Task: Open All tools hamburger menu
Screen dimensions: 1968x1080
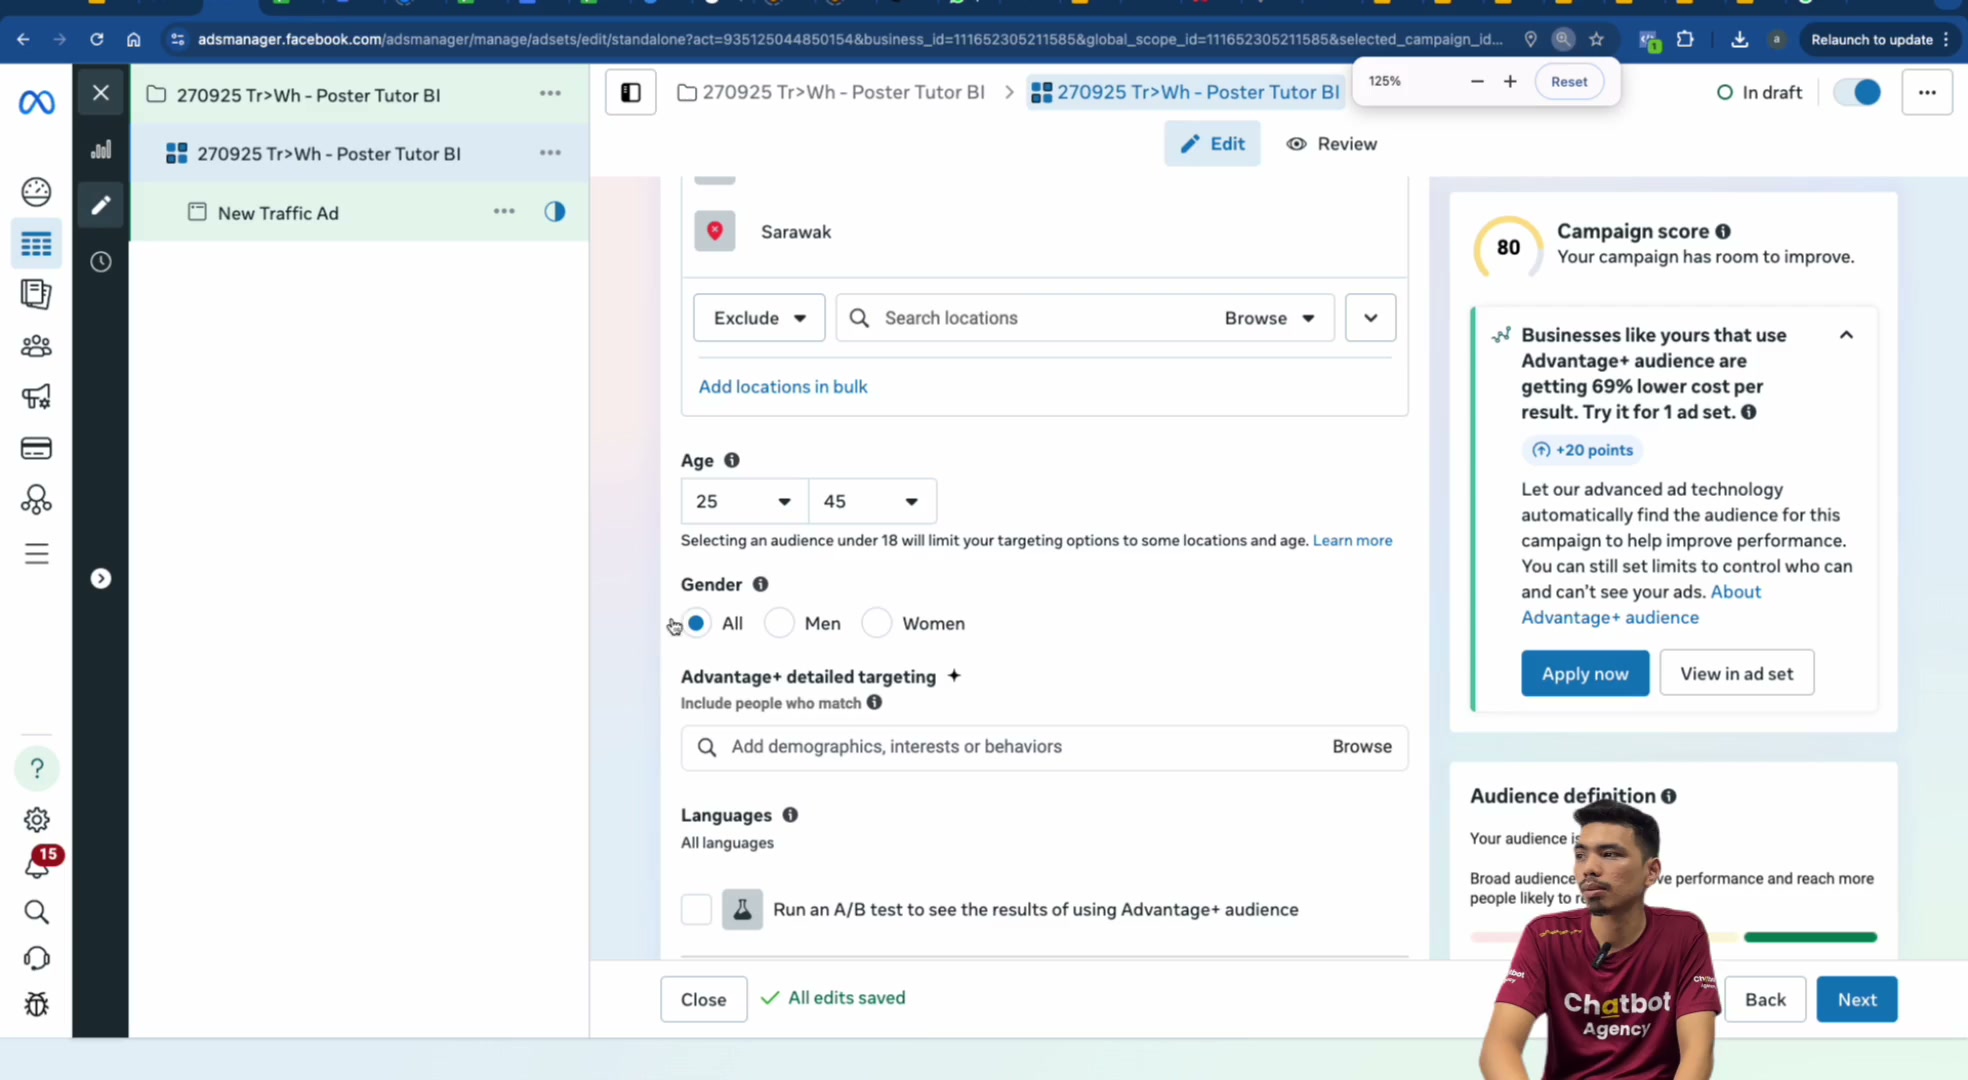Action: [36, 553]
